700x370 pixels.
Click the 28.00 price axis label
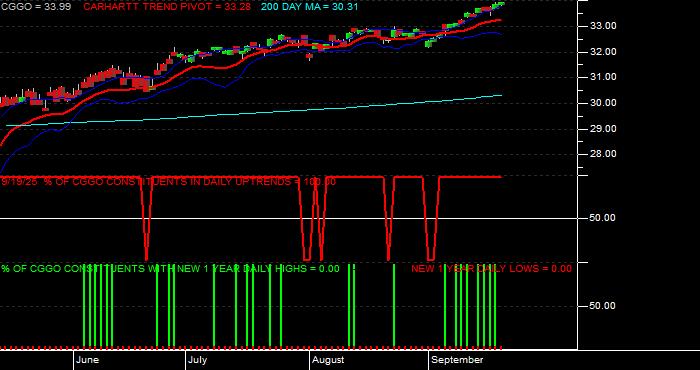tap(603, 154)
